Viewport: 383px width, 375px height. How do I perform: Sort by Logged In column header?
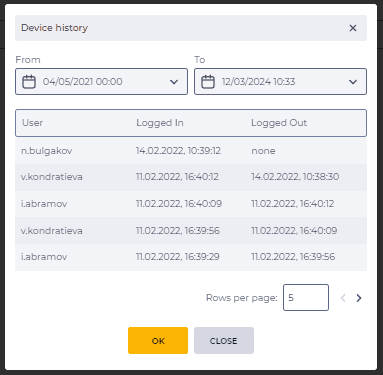160,123
